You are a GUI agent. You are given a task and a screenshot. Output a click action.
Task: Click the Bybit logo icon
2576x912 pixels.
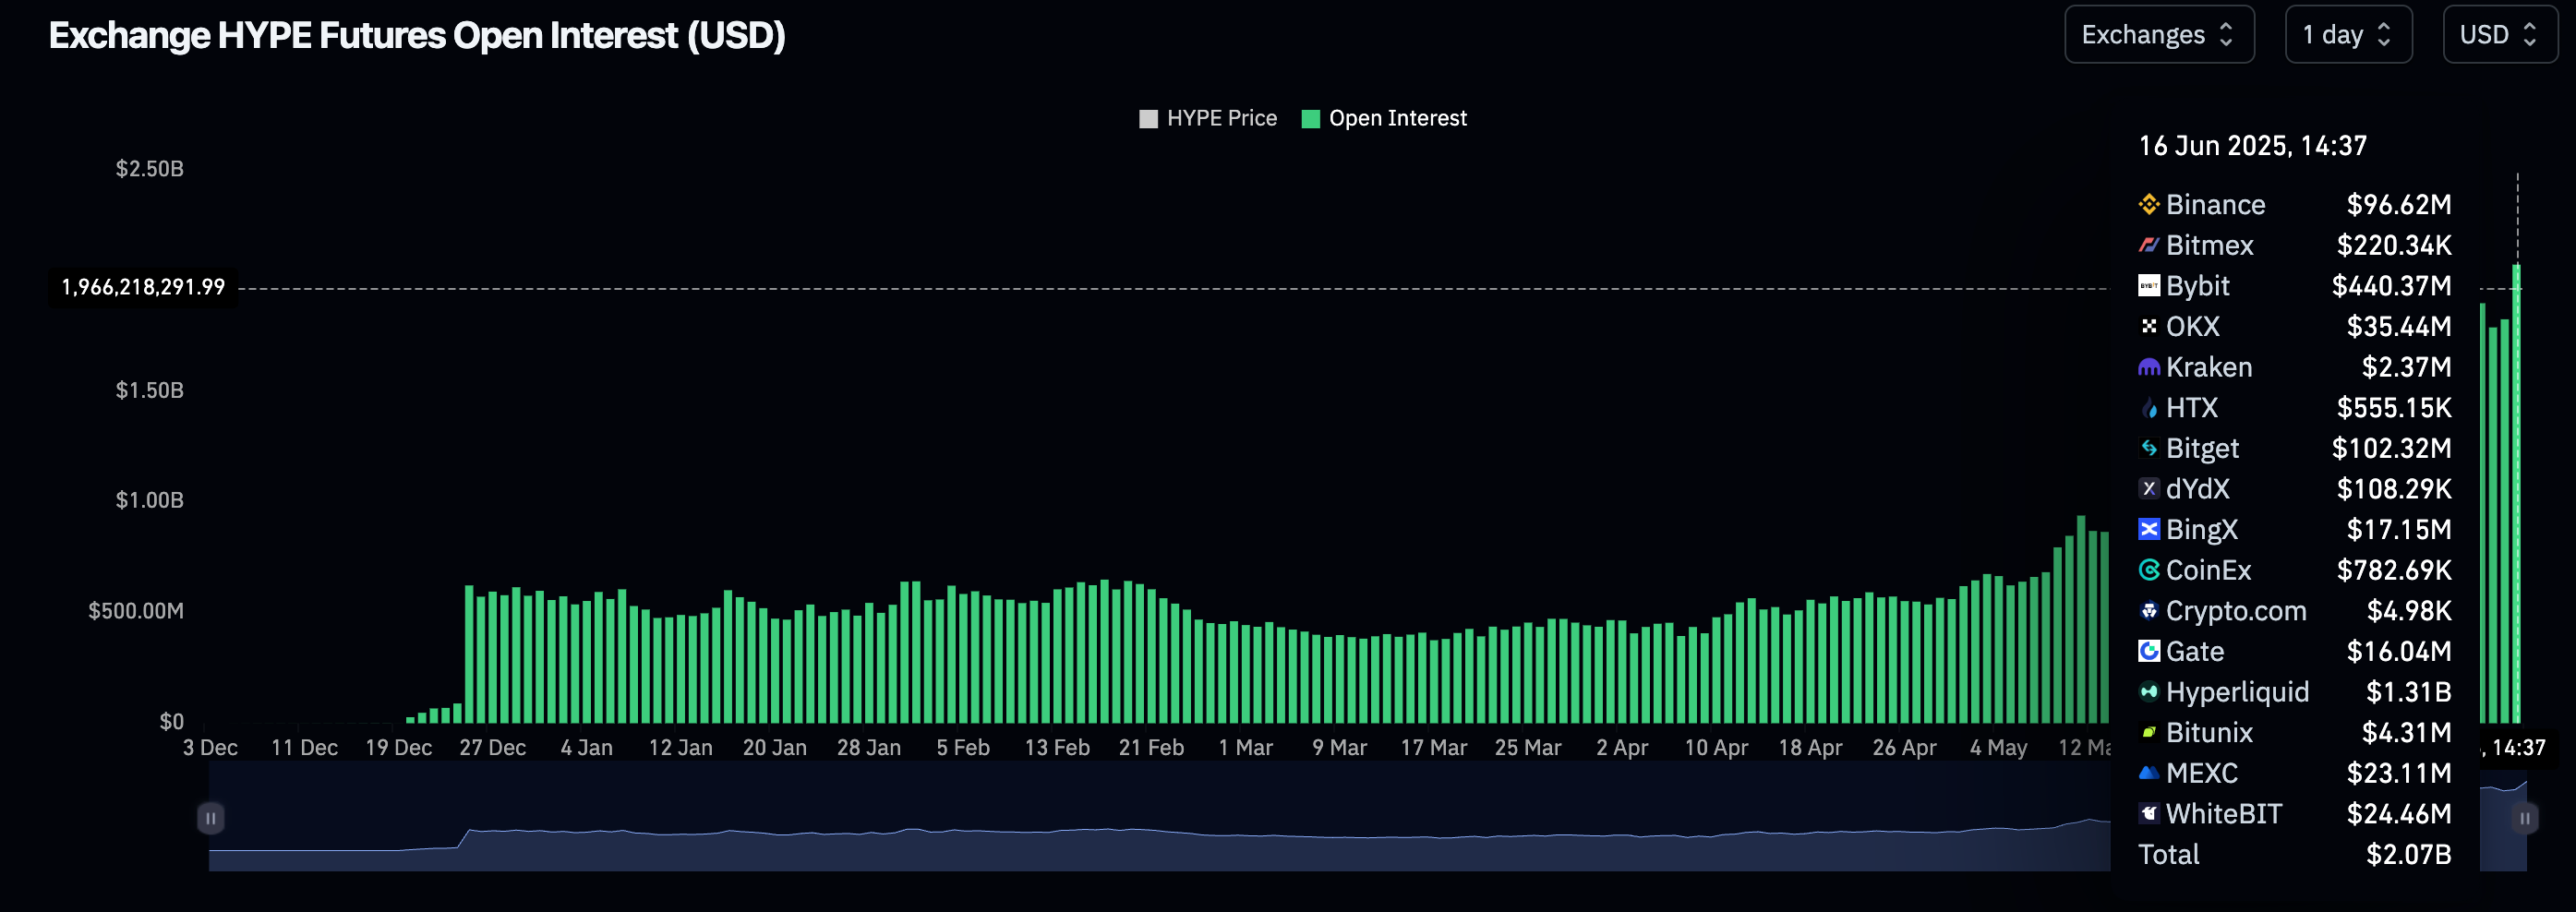coord(2148,286)
